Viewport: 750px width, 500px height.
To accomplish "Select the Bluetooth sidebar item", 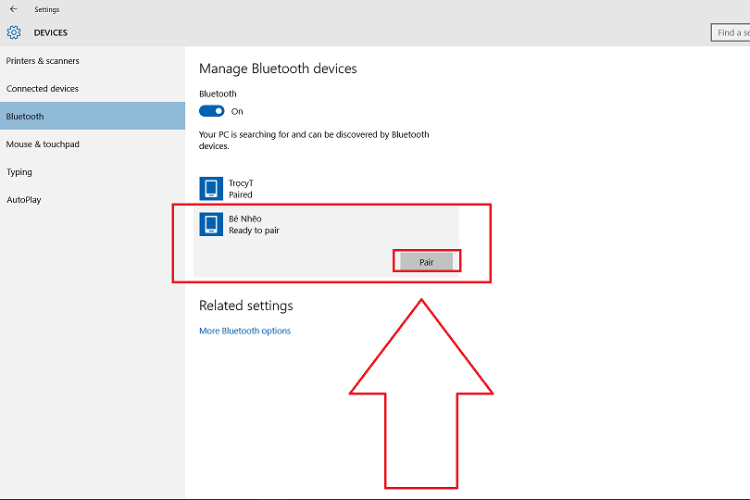I will point(92,116).
